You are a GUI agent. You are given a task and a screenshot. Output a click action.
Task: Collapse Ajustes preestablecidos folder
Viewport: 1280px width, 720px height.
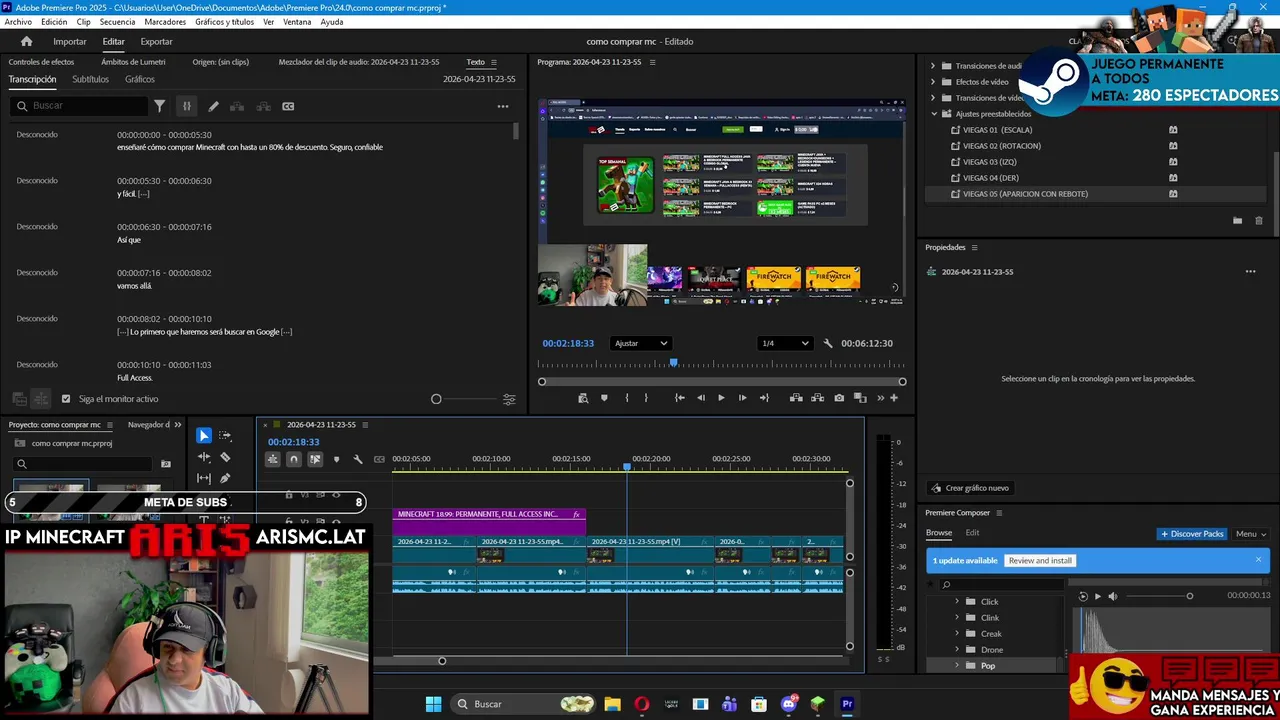(x=934, y=114)
